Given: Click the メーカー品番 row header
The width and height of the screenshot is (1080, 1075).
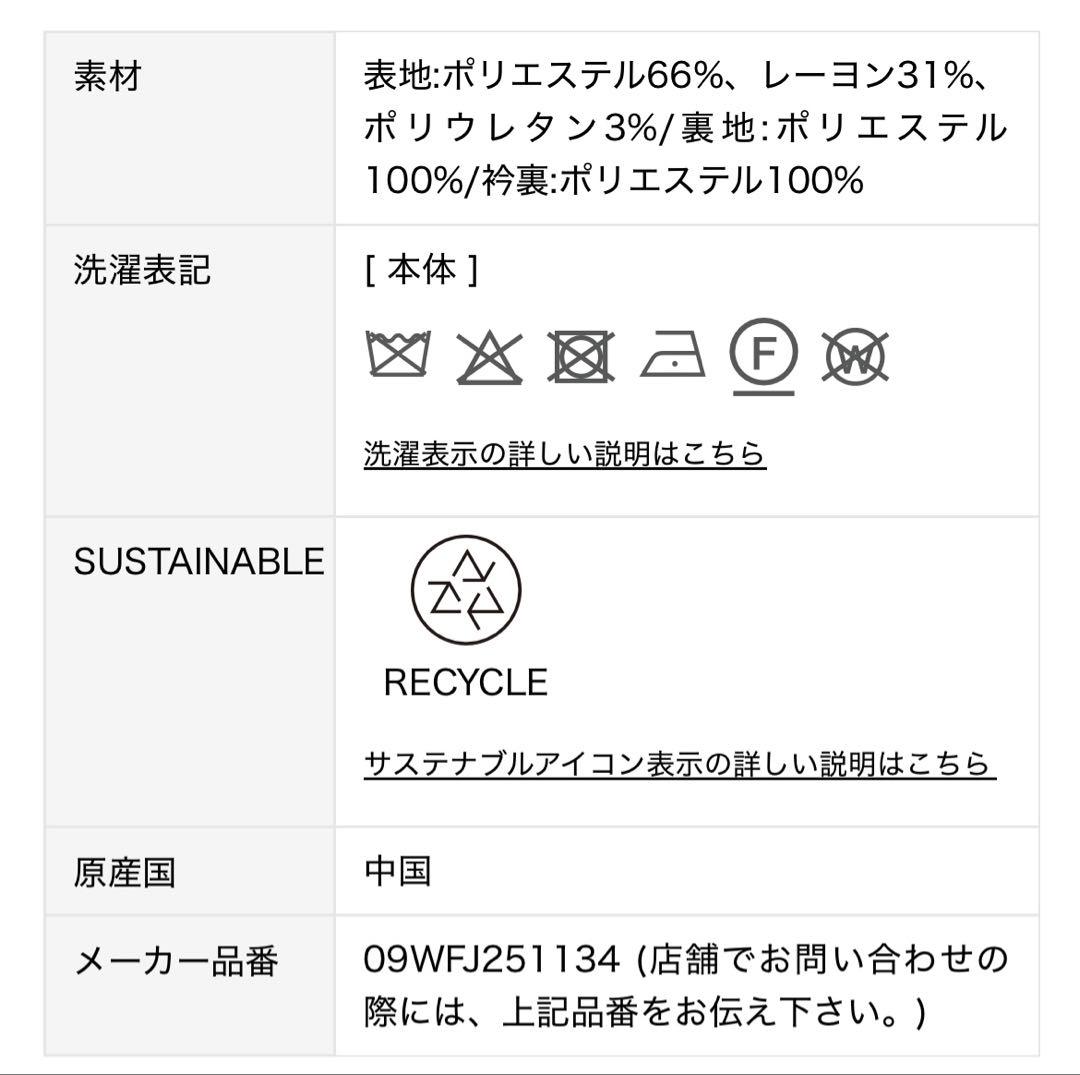Looking at the screenshot, I should [x=176, y=961].
